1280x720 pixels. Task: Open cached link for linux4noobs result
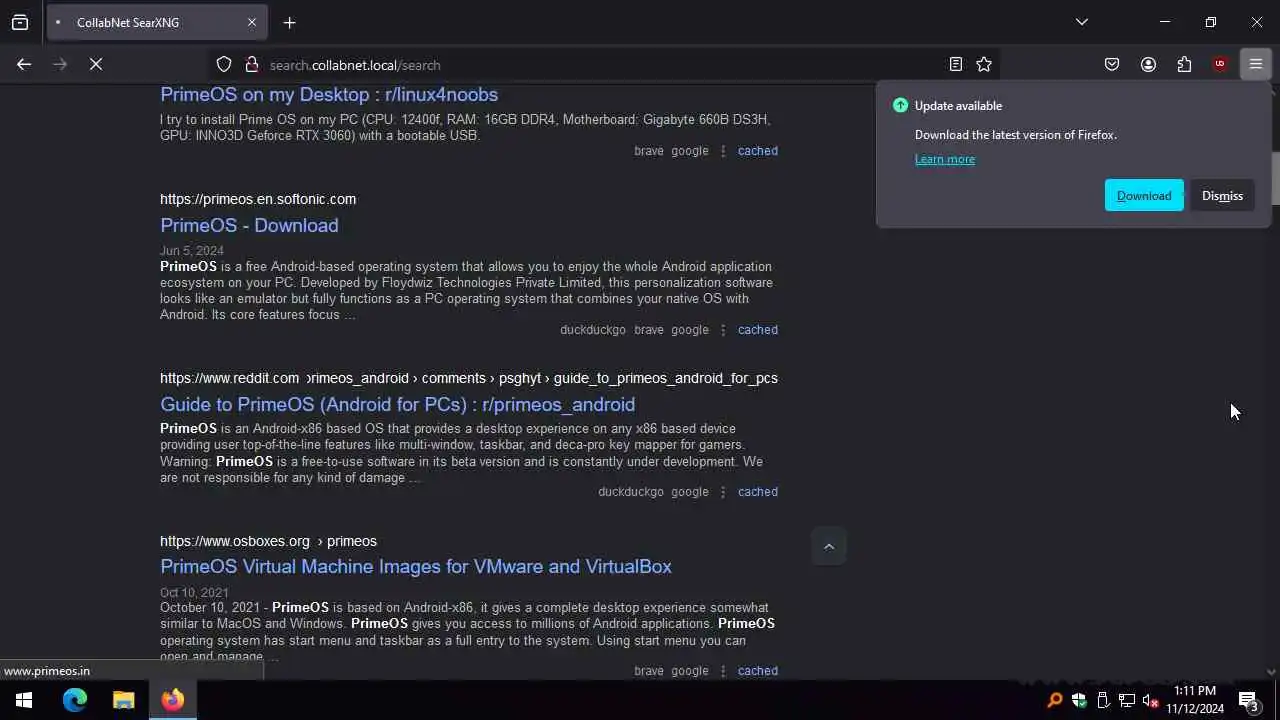point(757,151)
